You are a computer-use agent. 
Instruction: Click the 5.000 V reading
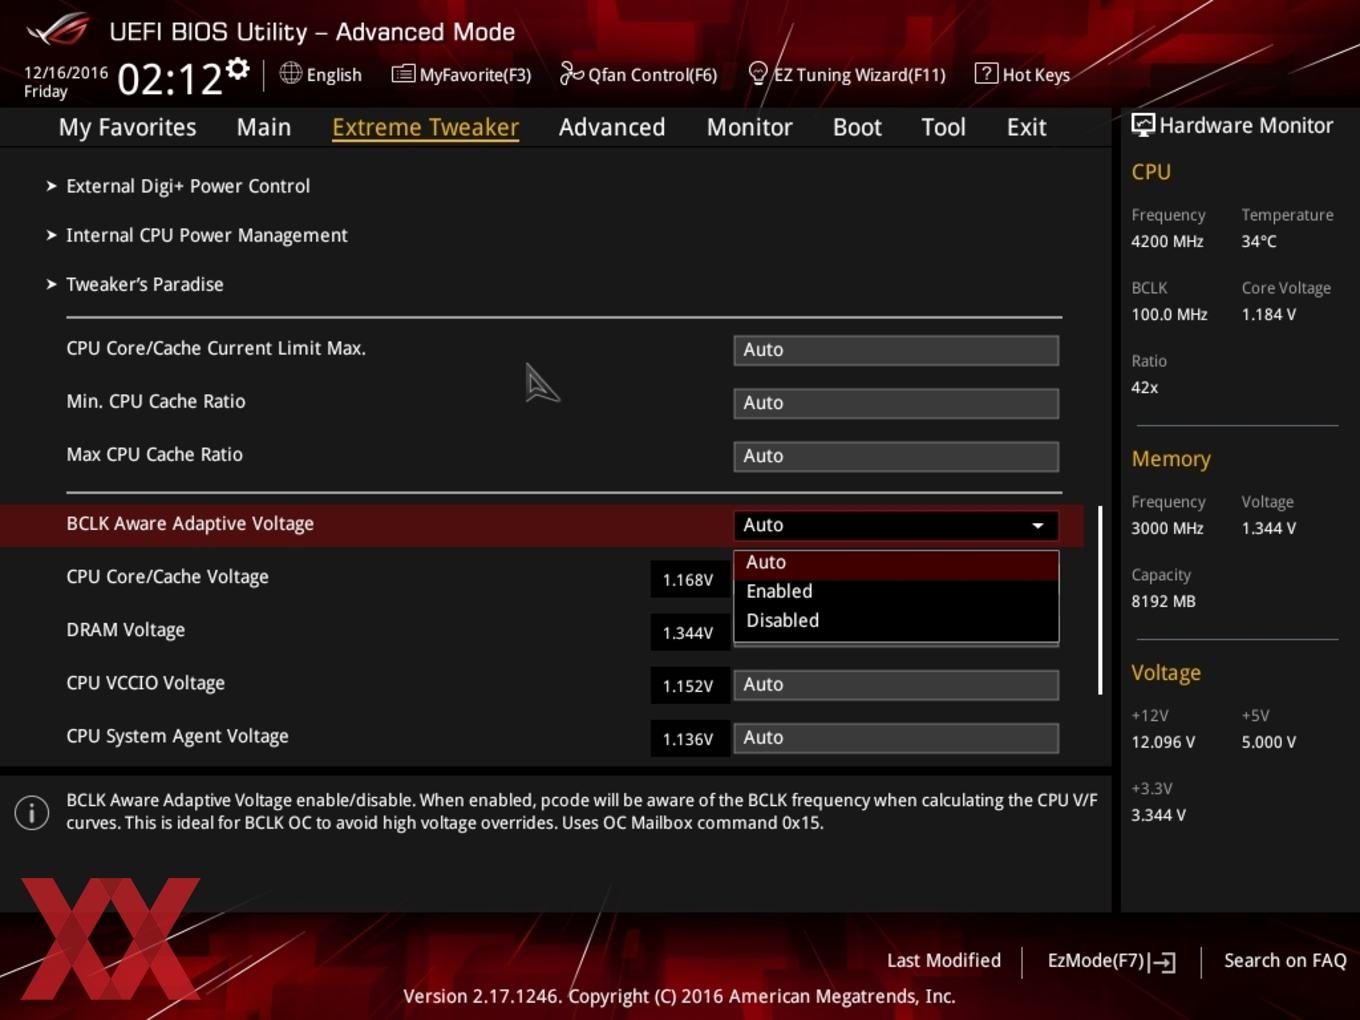[1269, 742]
